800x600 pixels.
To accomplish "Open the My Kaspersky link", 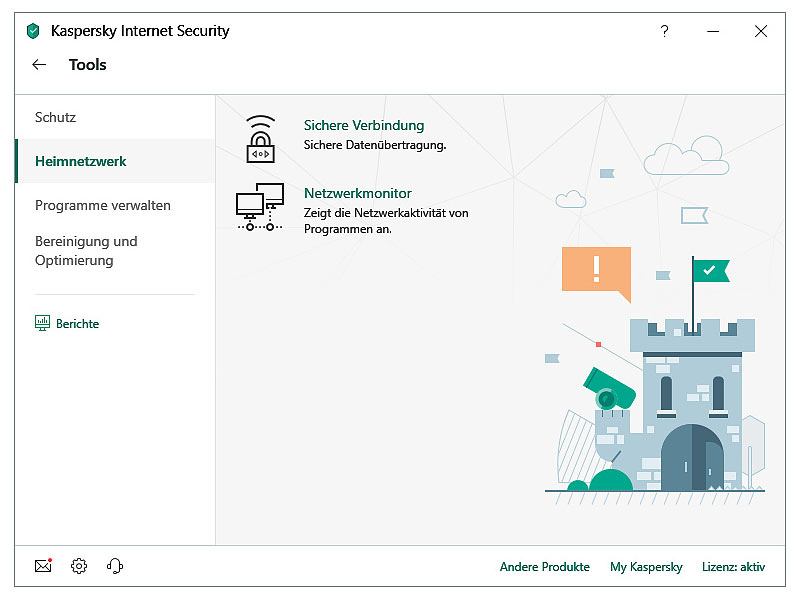I will 646,567.
